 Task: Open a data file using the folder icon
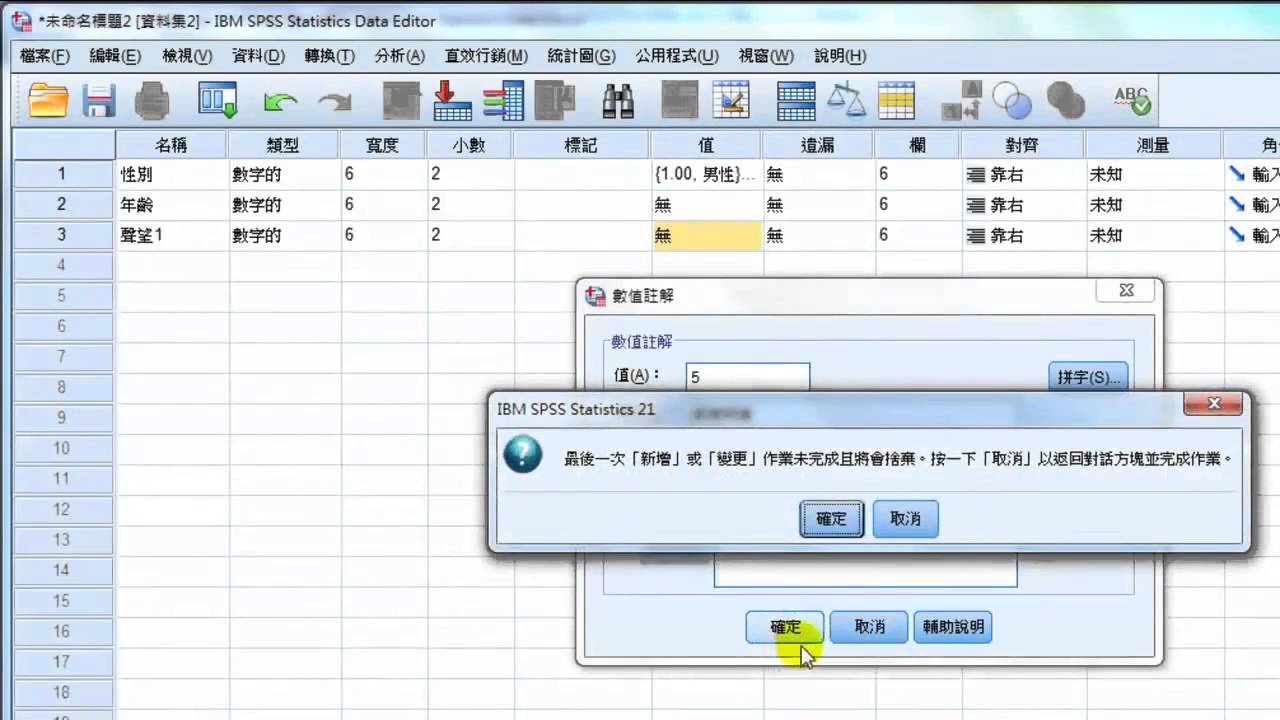(x=48, y=101)
